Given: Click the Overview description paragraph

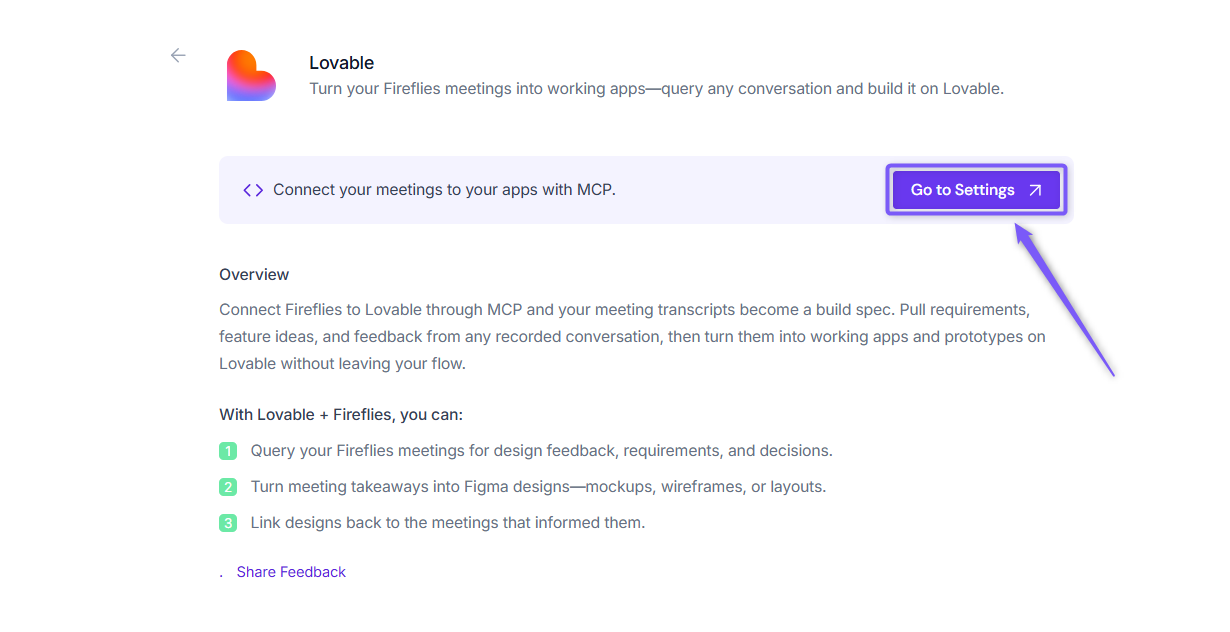Looking at the screenshot, I should coord(632,337).
